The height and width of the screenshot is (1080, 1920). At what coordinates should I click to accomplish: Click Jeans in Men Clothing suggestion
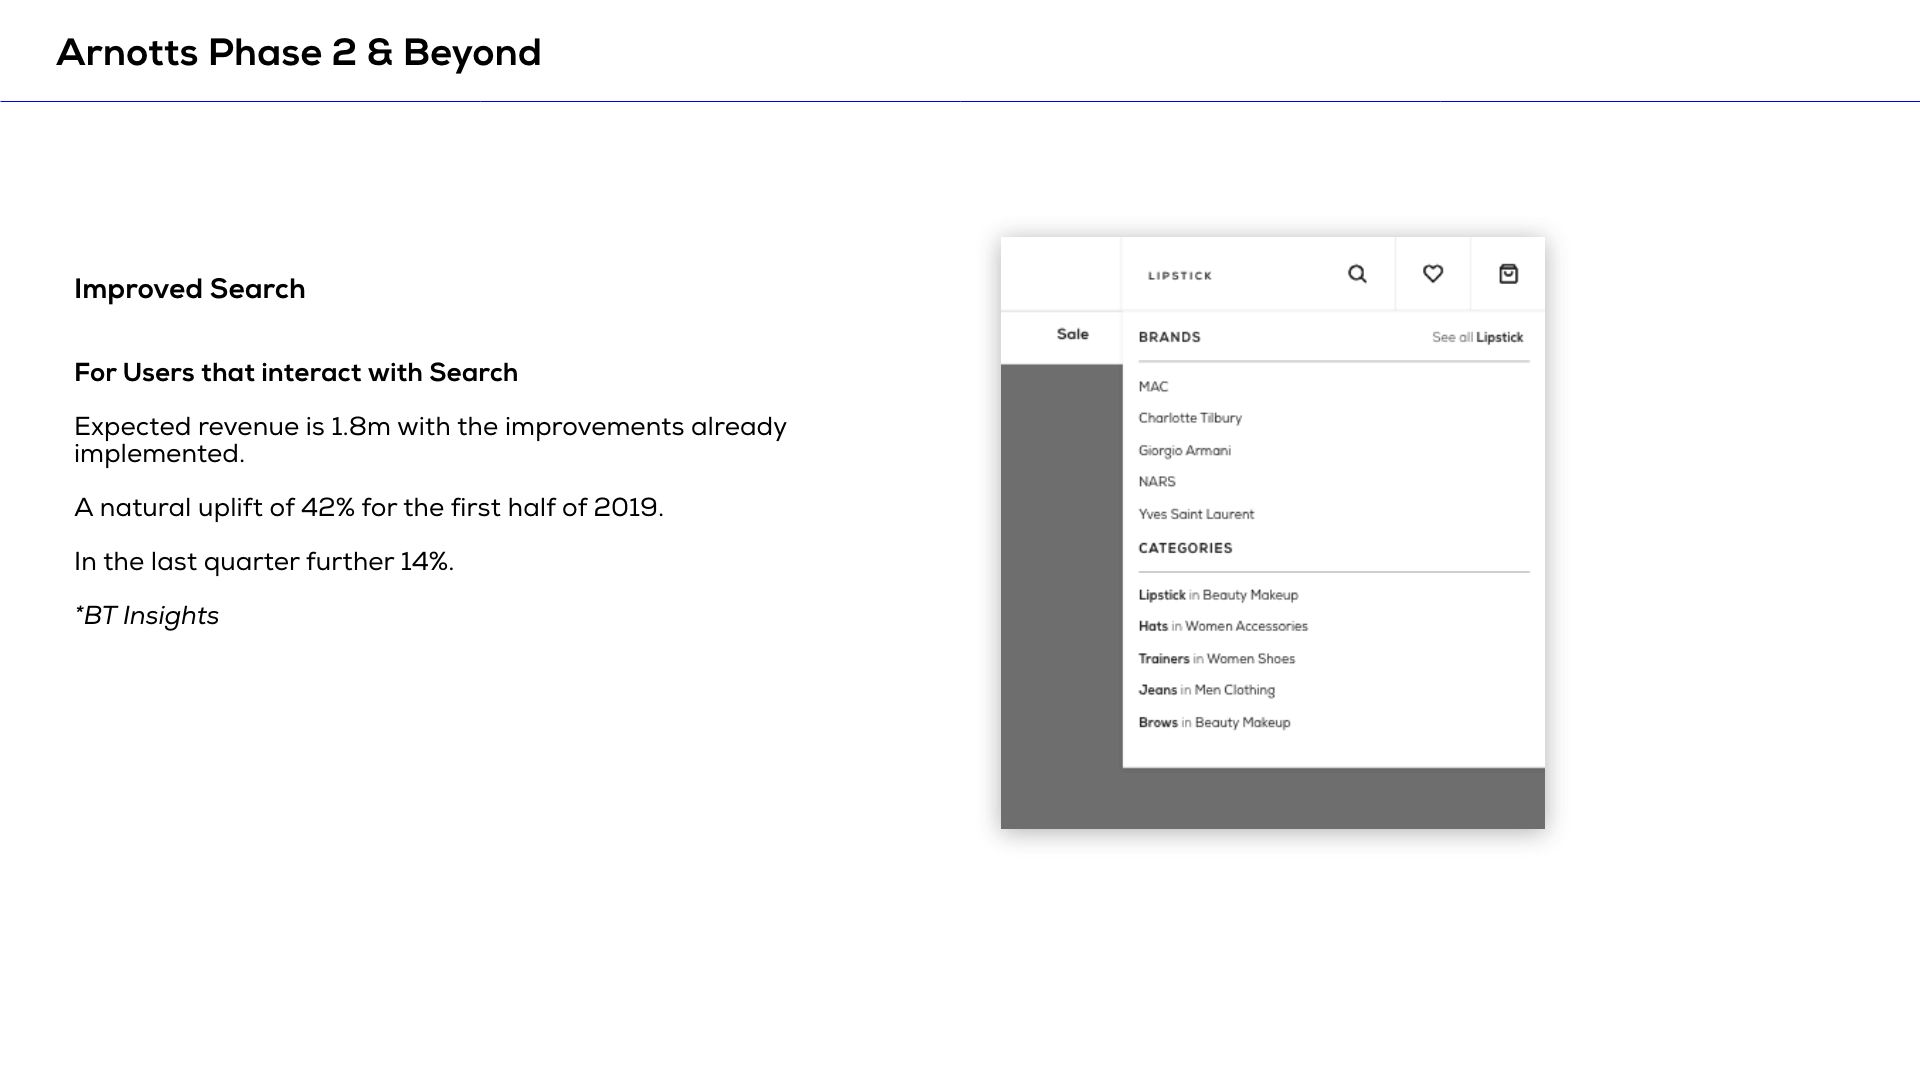1207,690
